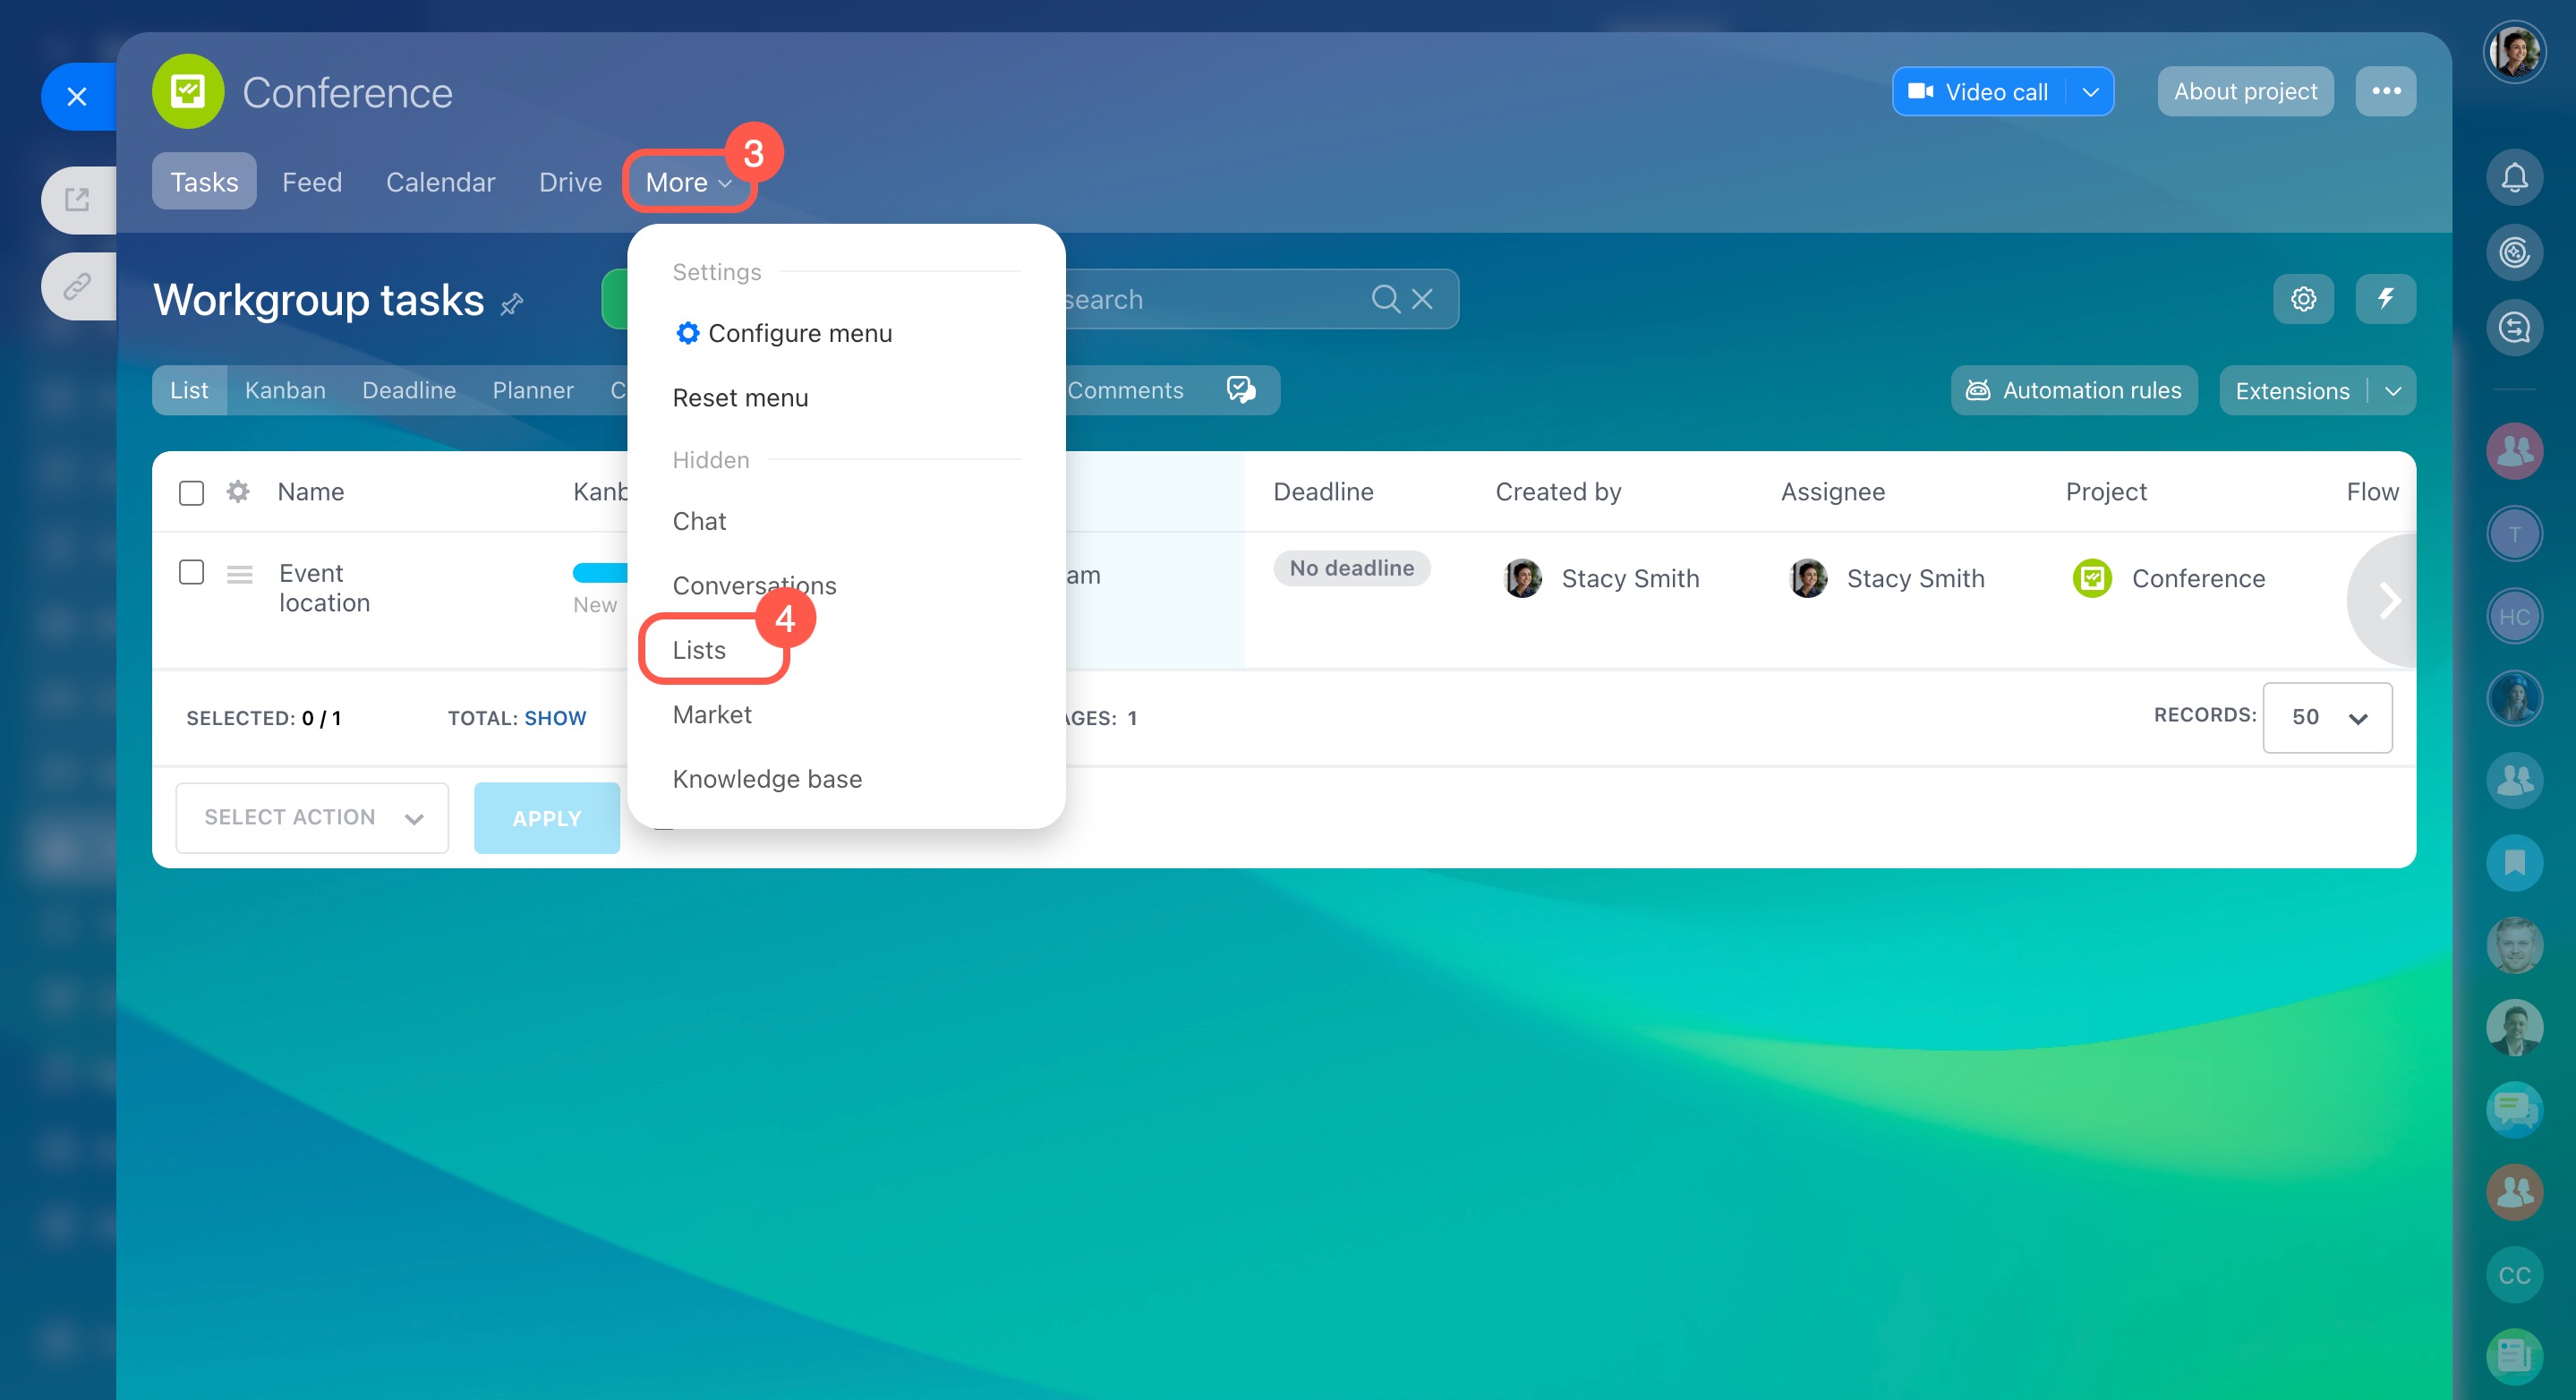Select the List view tab
Viewport: 2576px width, 1400px height.
point(189,391)
